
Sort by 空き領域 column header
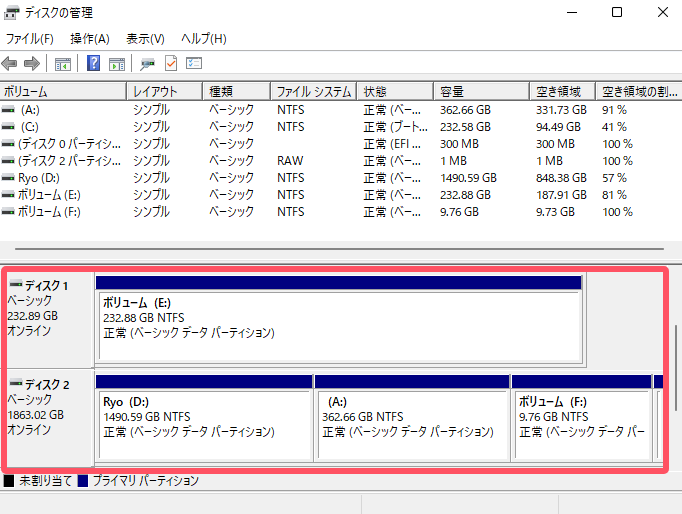coord(562,91)
